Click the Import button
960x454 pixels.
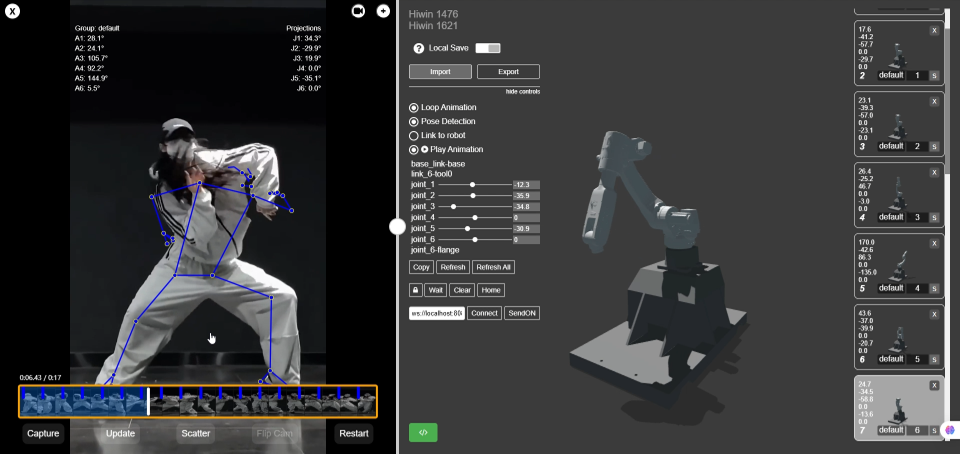440,72
